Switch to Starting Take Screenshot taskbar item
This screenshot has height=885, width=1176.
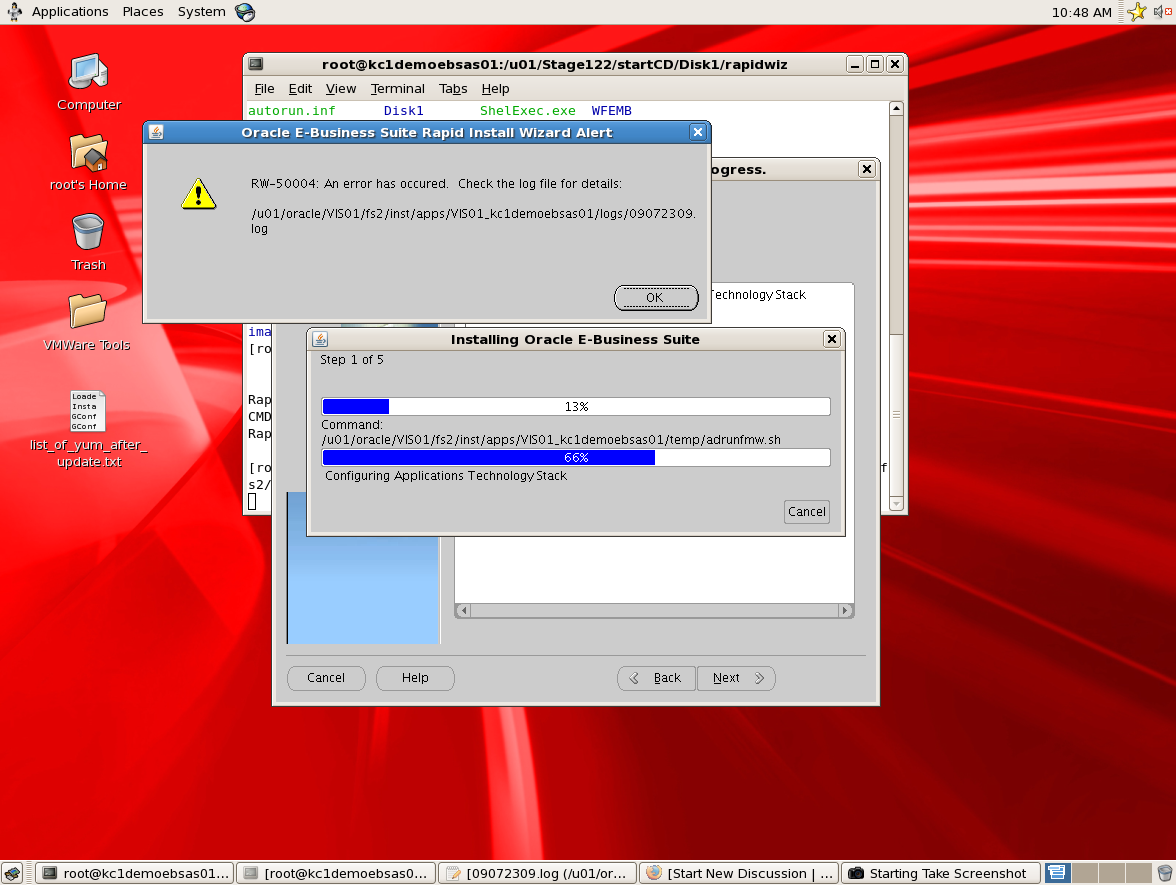point(940,873)
